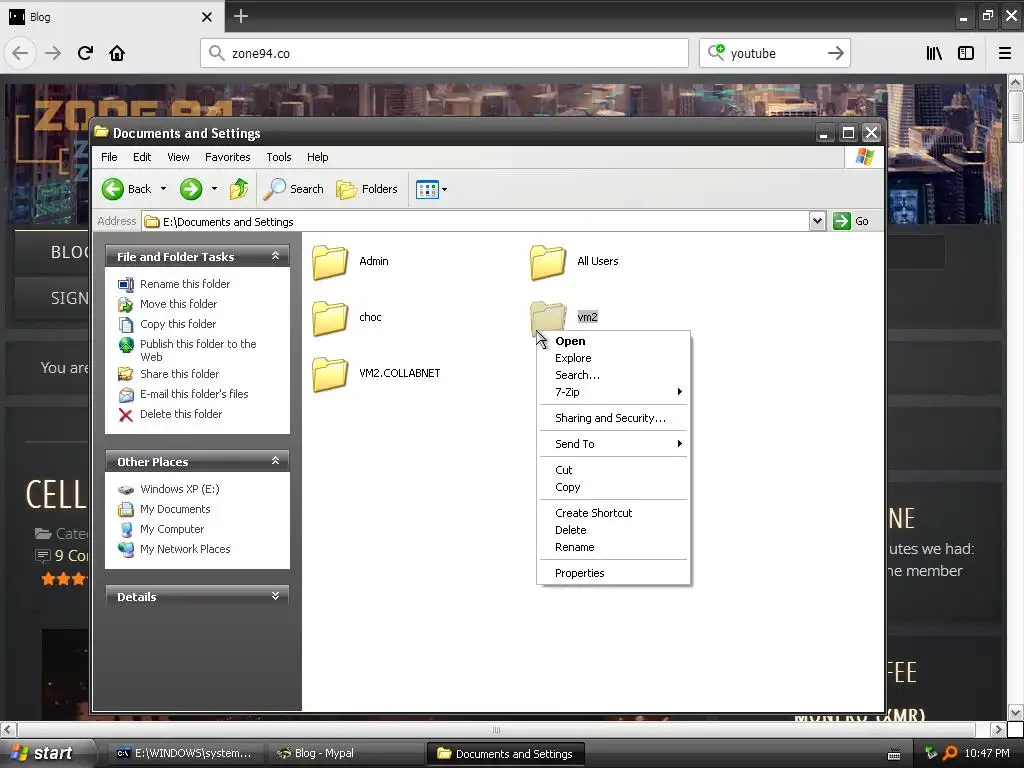1024x768 pixels.
Task: Switch to E:\WINDOWS\system taskbar item
Action: (x=183, y=753)
